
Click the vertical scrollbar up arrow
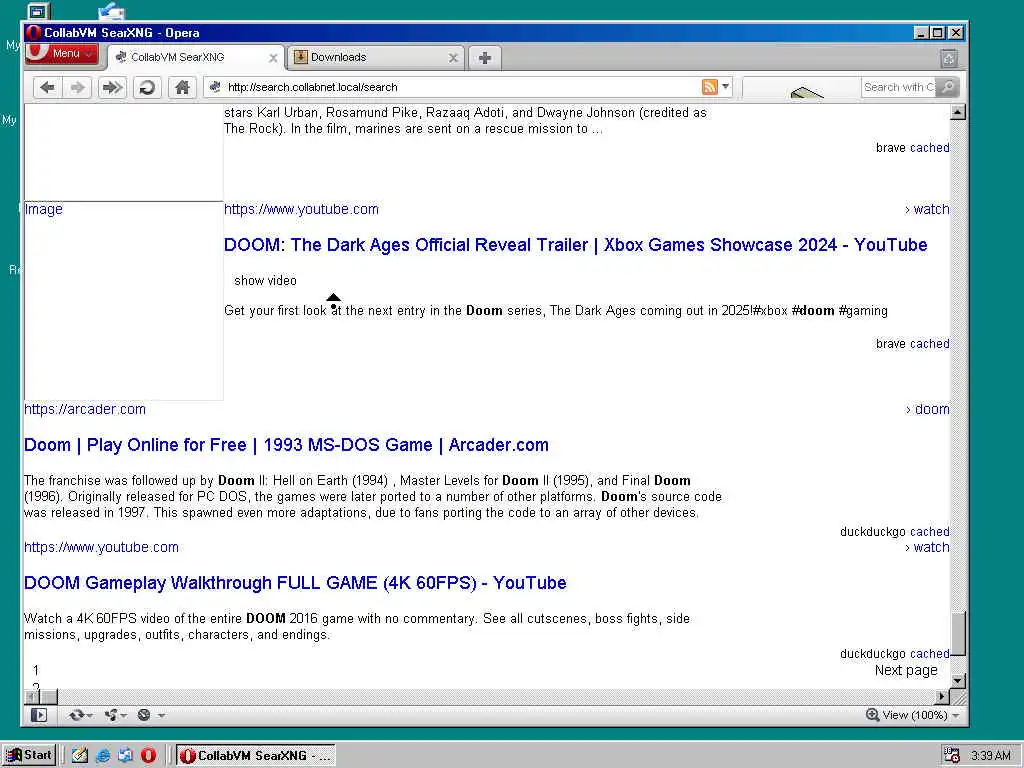coord(957,112)
